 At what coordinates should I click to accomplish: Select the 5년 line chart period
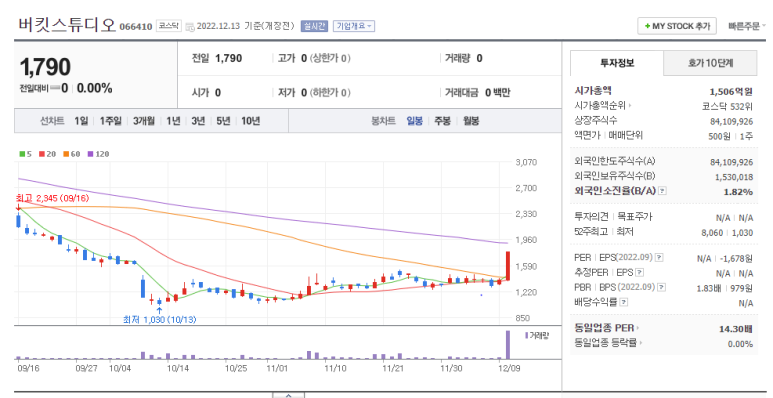tap(223, 121)
